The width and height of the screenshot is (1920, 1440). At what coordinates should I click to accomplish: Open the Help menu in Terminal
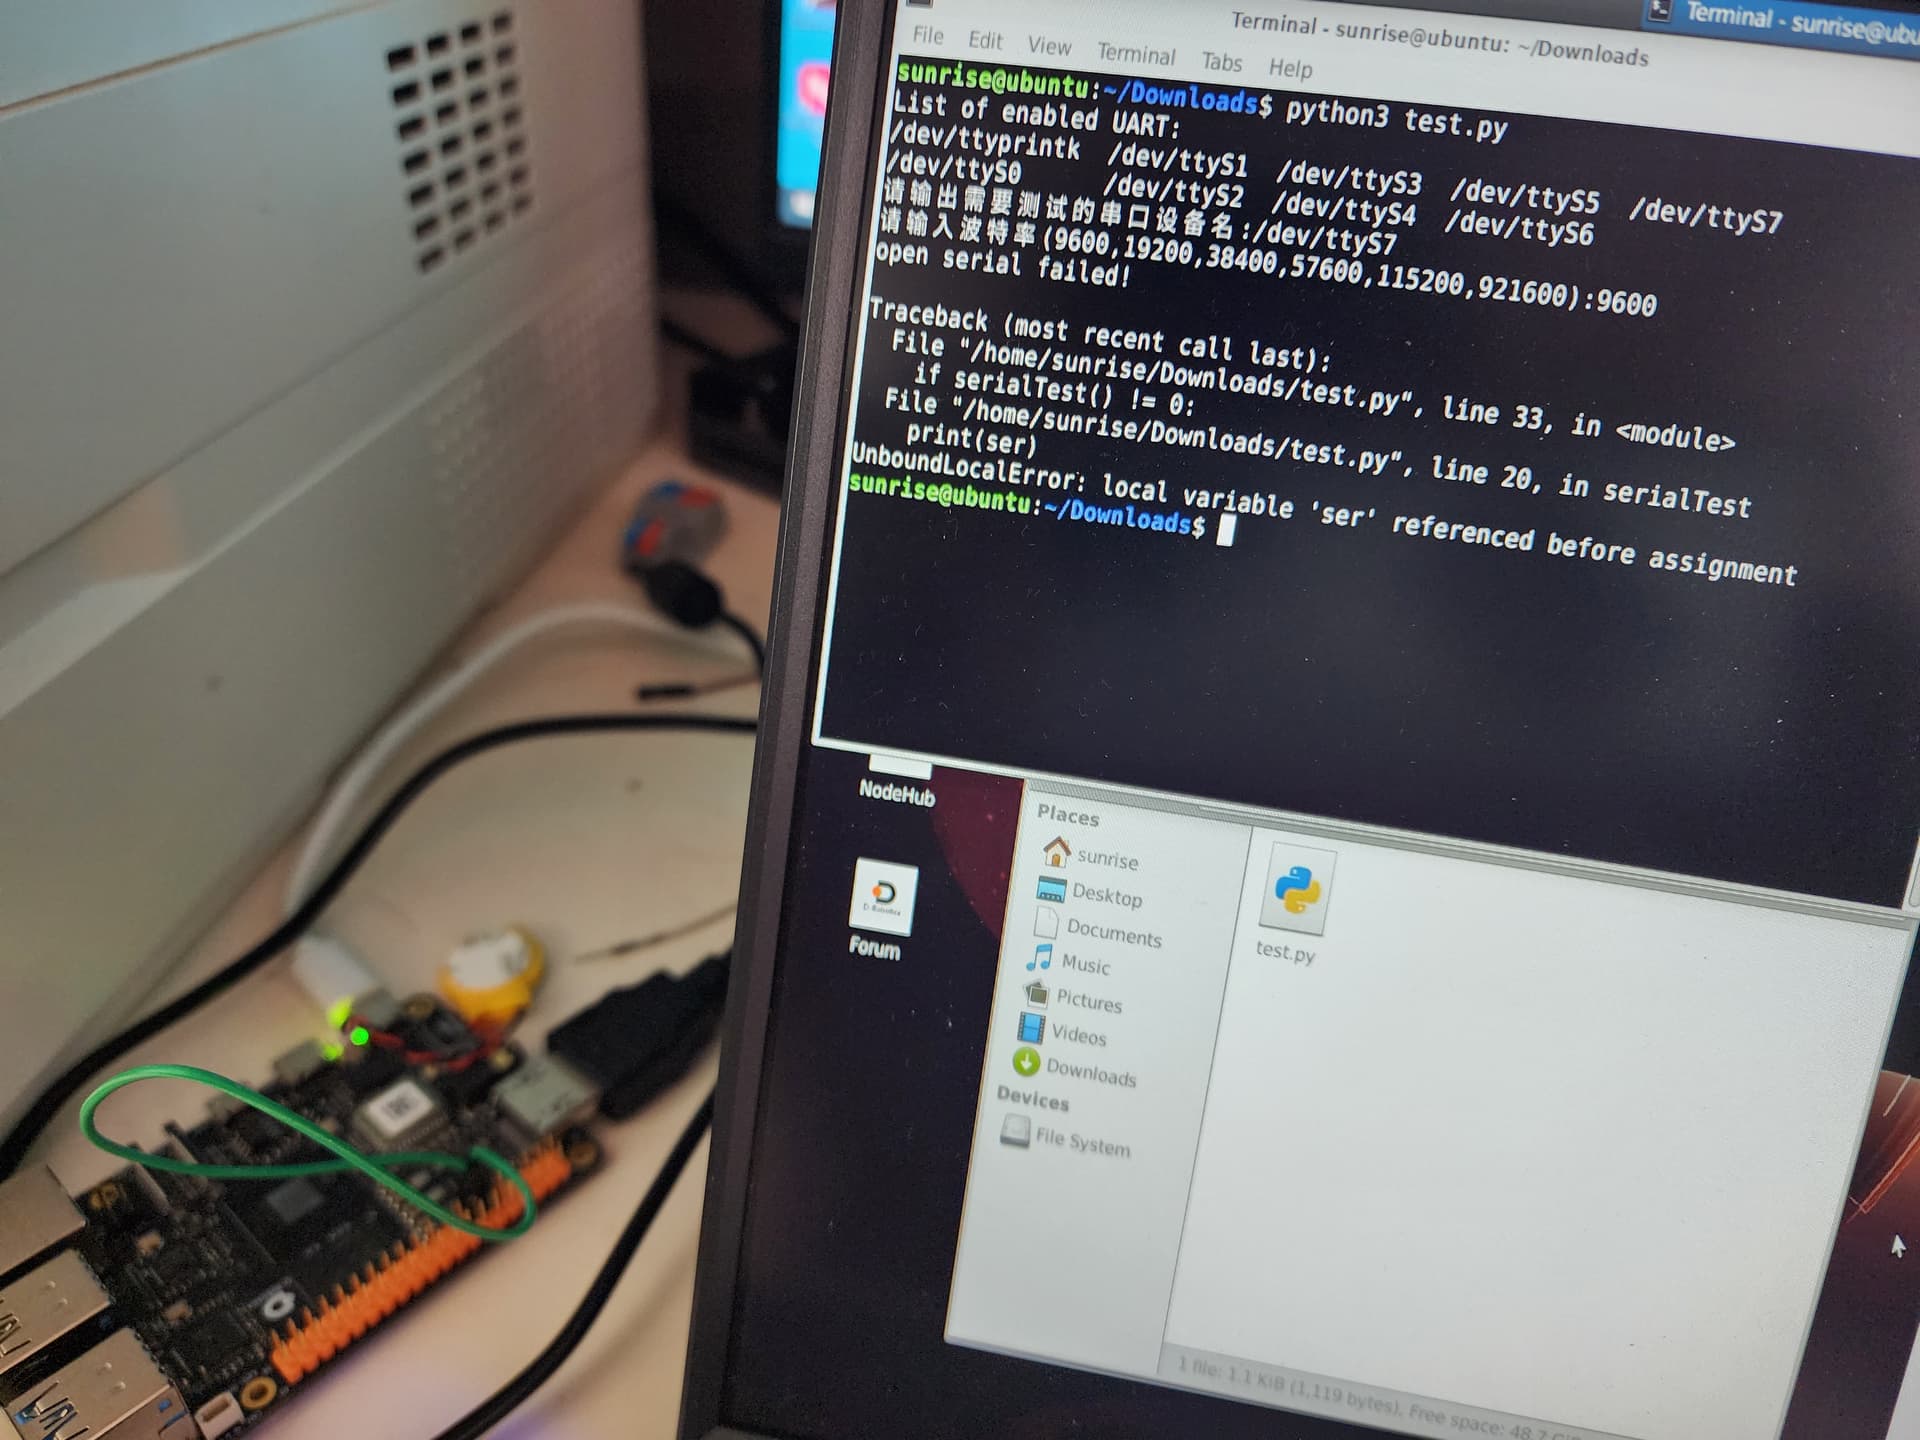point(1290,68)
